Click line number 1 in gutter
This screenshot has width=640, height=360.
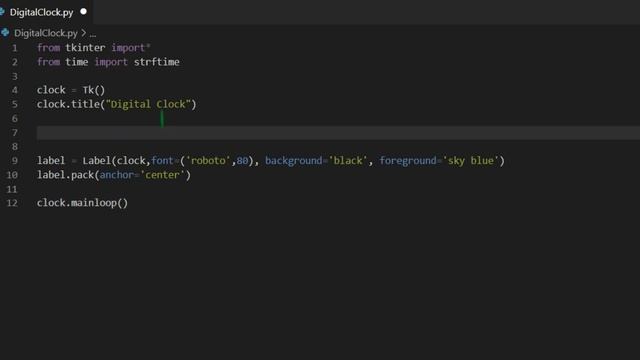(x=15, y=48)
